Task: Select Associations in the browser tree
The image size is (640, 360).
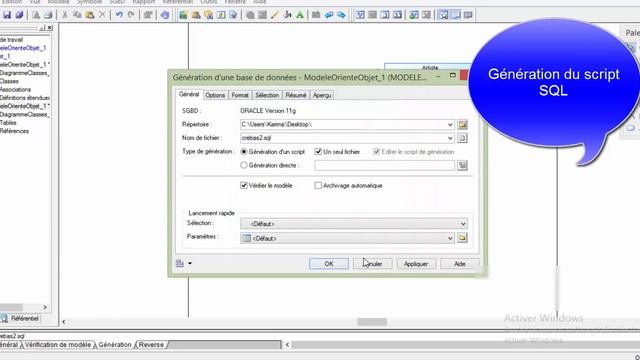Action: click(16, 89)
